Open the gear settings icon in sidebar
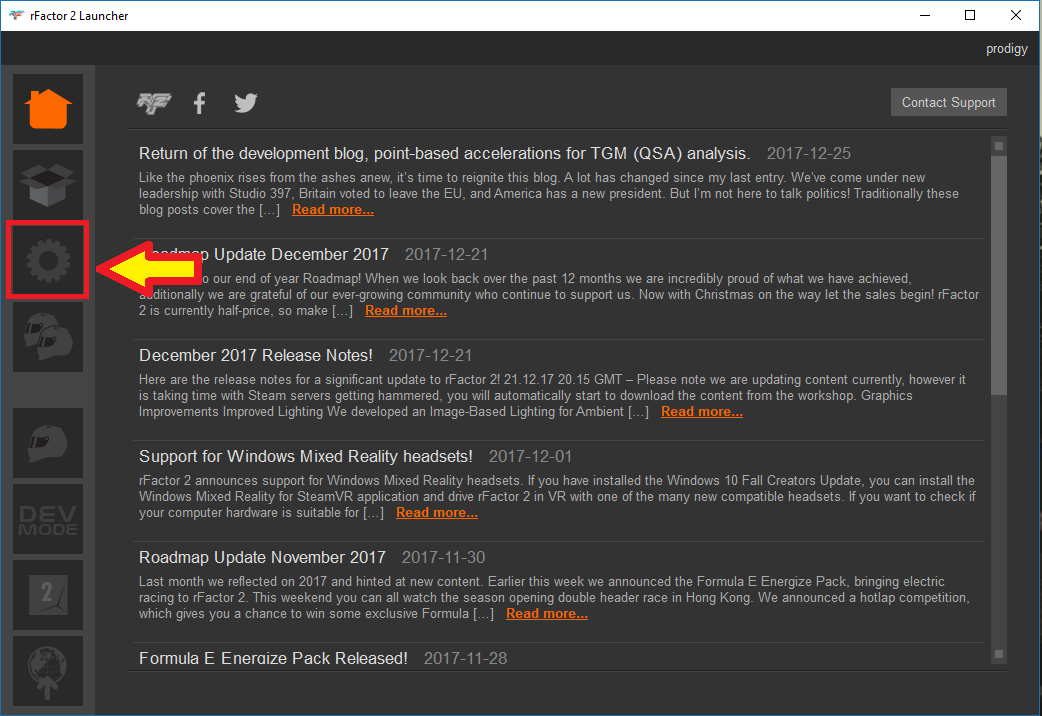The image size is (1042, 716). 48,261
